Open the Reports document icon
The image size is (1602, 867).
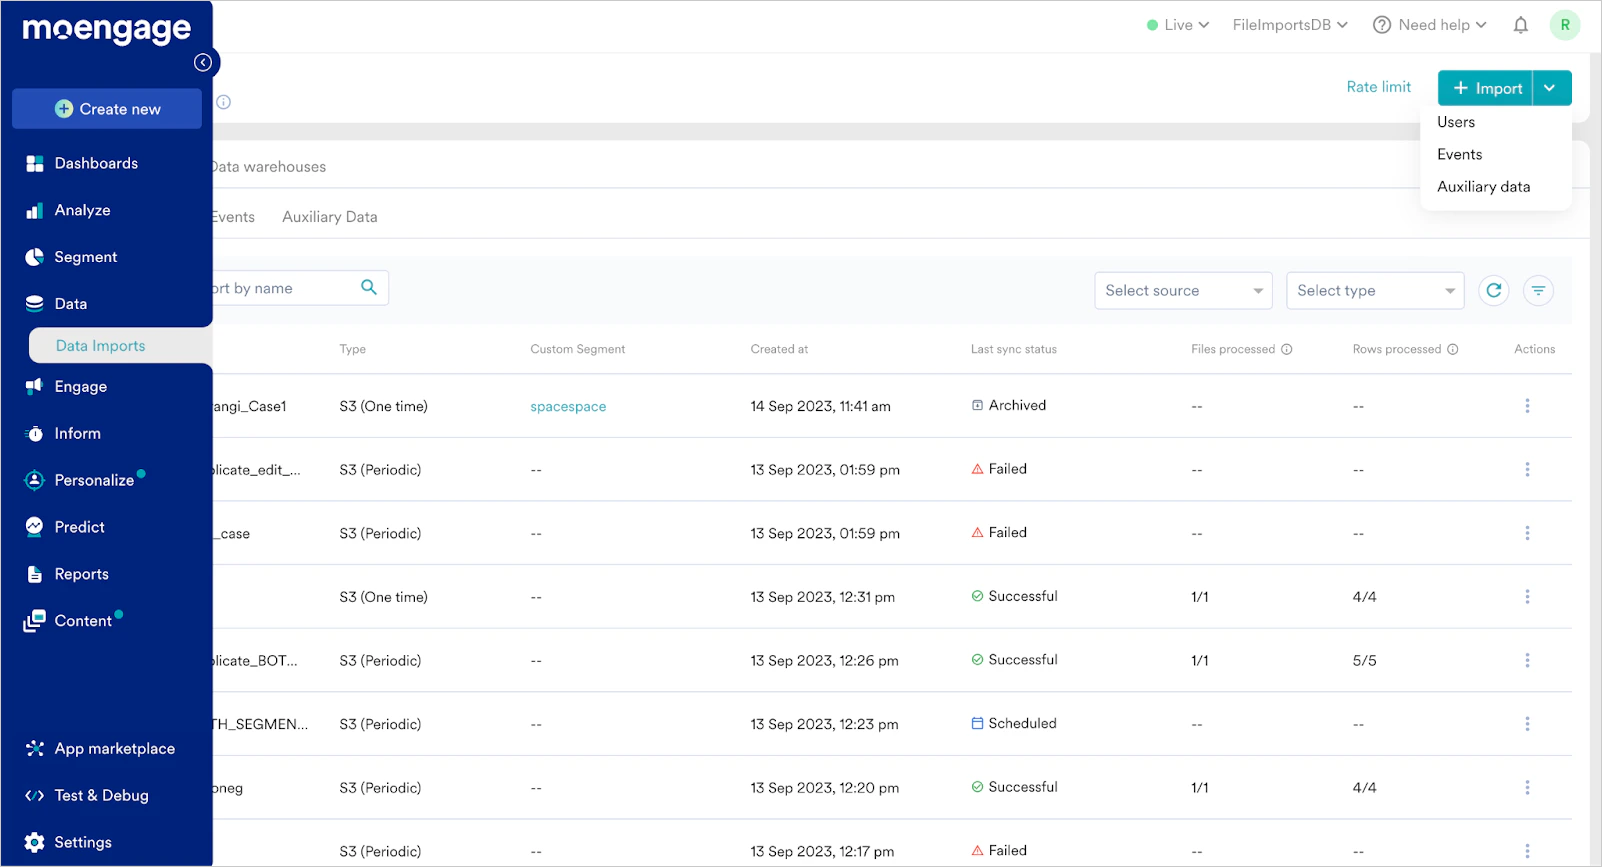[x=35, y=574]
